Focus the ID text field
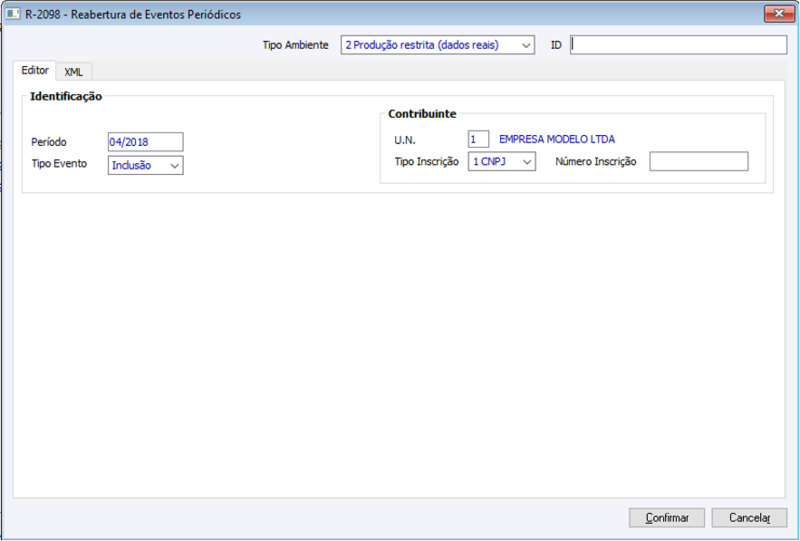Viewport: 800px width, 541px height. tap(678, 45)
